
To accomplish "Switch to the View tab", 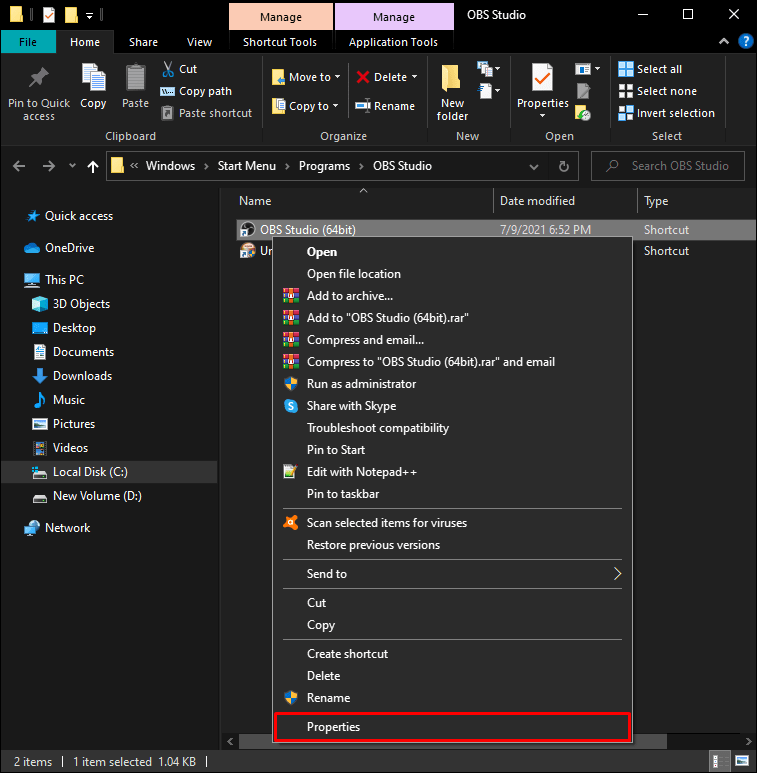I will click(x=199, y=42).
